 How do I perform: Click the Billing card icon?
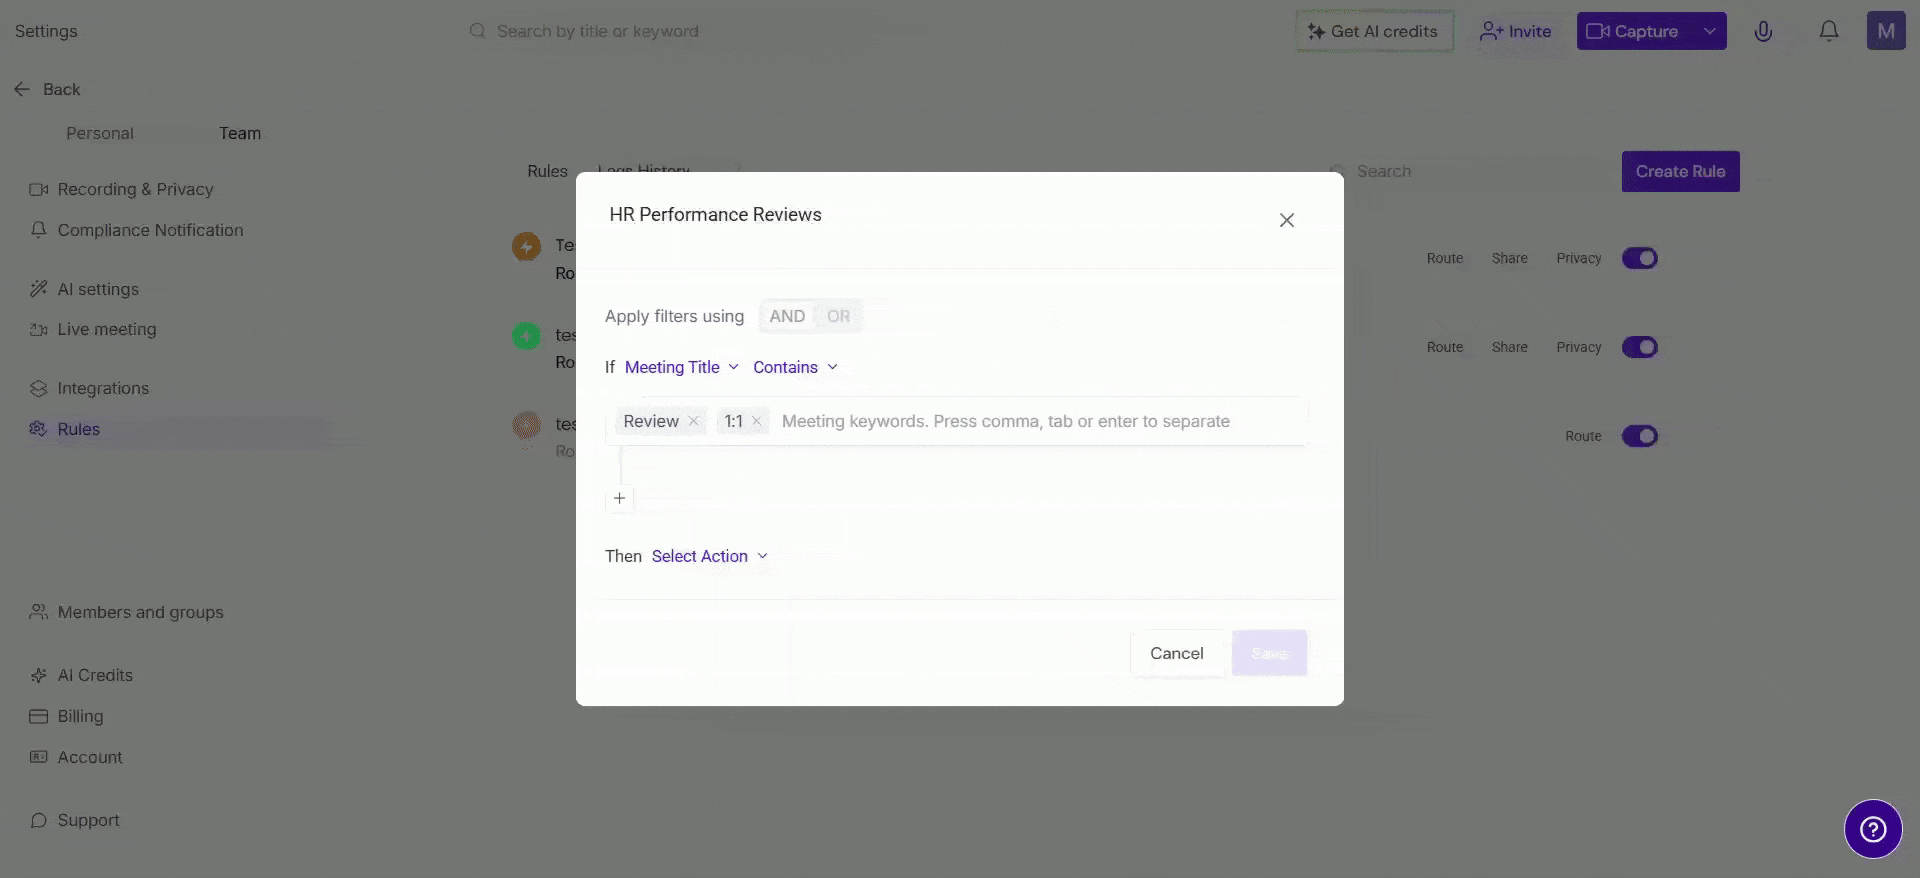click(x=39, y=716)
